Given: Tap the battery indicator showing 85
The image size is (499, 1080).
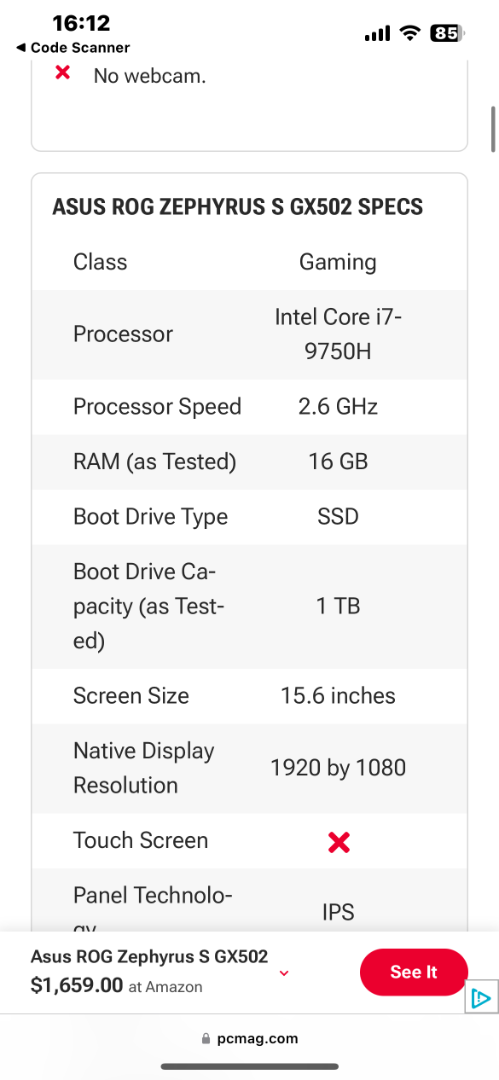Looking at the screenshot, I should point(448,32).
